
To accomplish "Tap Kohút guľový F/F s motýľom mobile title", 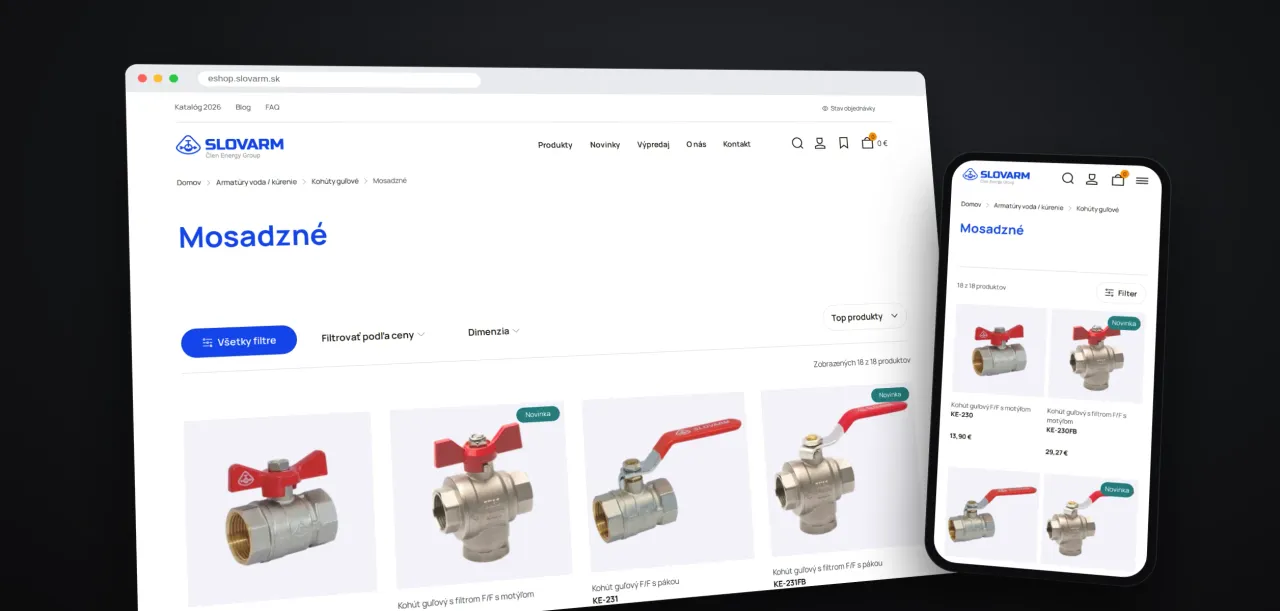I will pyautogui.click(x=991, y=406).
